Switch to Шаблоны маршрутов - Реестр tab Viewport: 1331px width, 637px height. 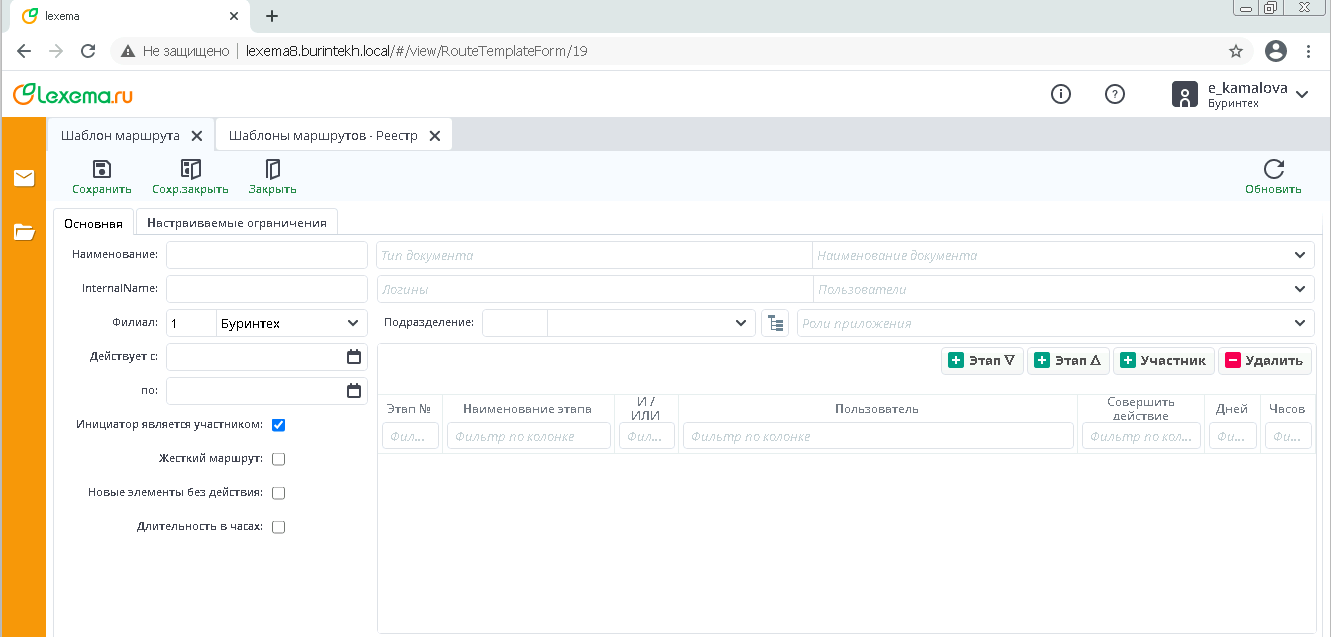pyautogui.click(x=322, y=135)
